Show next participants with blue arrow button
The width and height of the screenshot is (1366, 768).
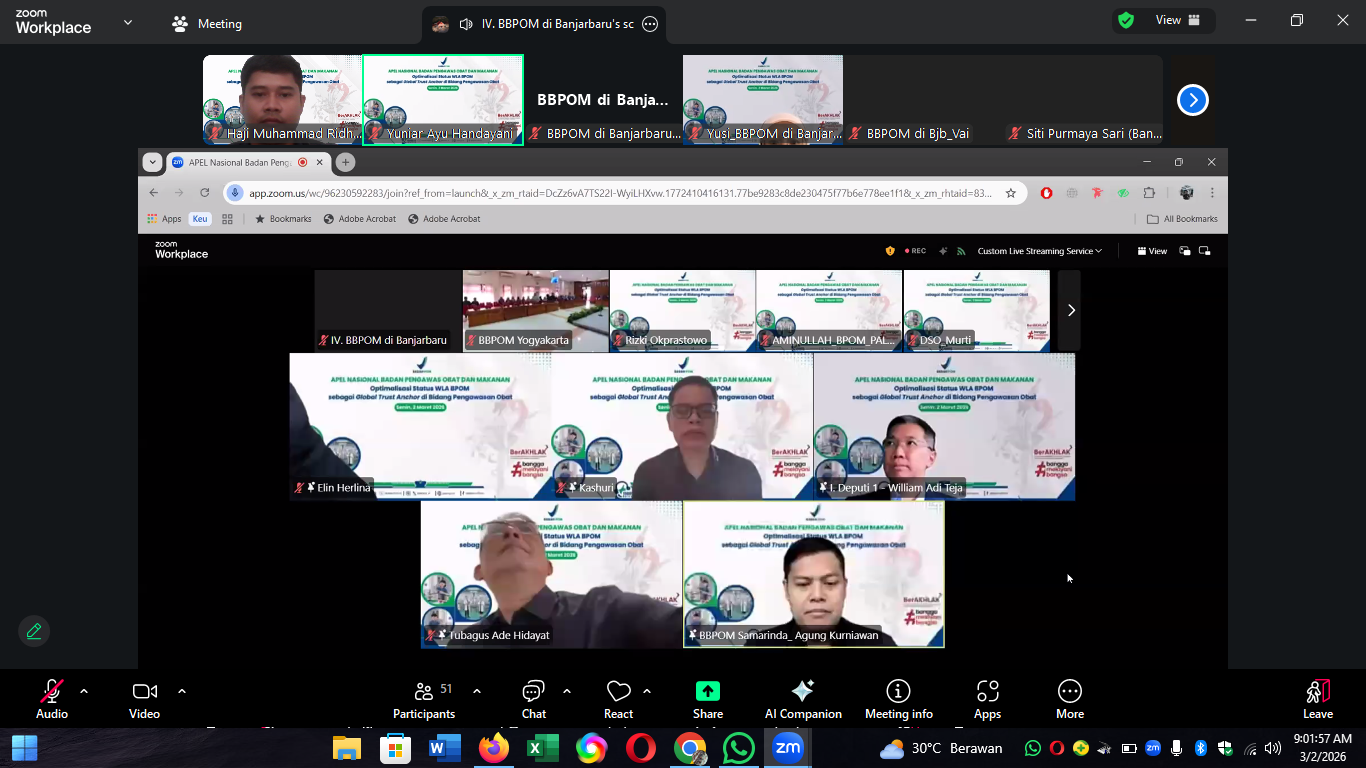point(1192,100)
